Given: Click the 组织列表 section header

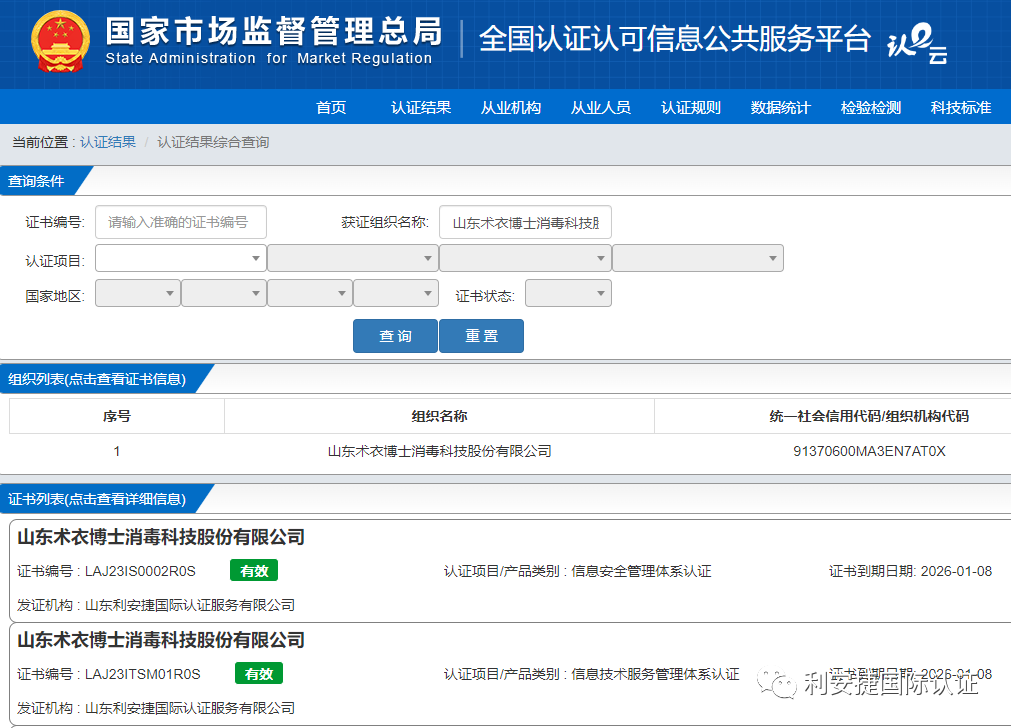Looking at the screenshot, I should (x=97, y=379).
